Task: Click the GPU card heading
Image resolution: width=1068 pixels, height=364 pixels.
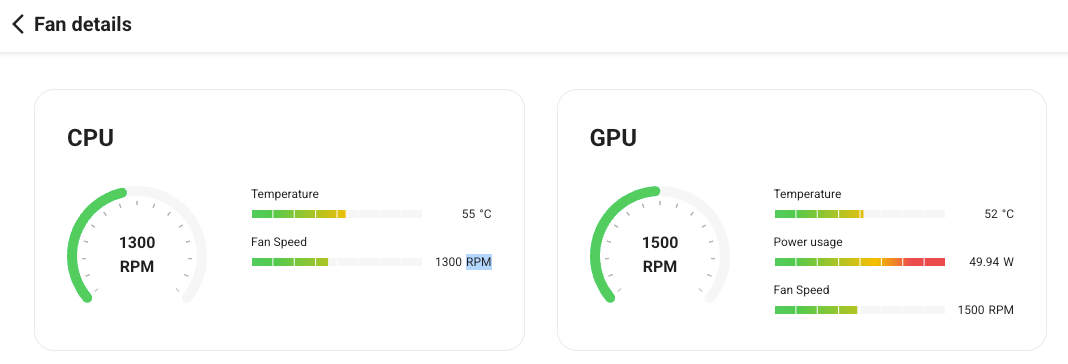Action: click(613, 138)
